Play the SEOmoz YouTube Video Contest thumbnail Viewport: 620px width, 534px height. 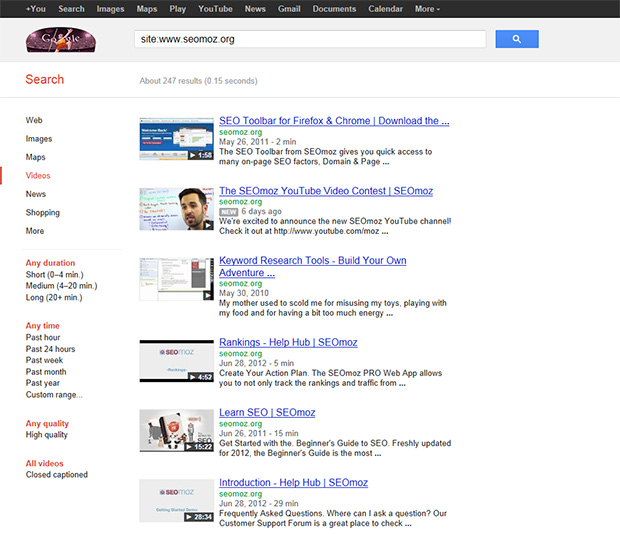[176, 209]
